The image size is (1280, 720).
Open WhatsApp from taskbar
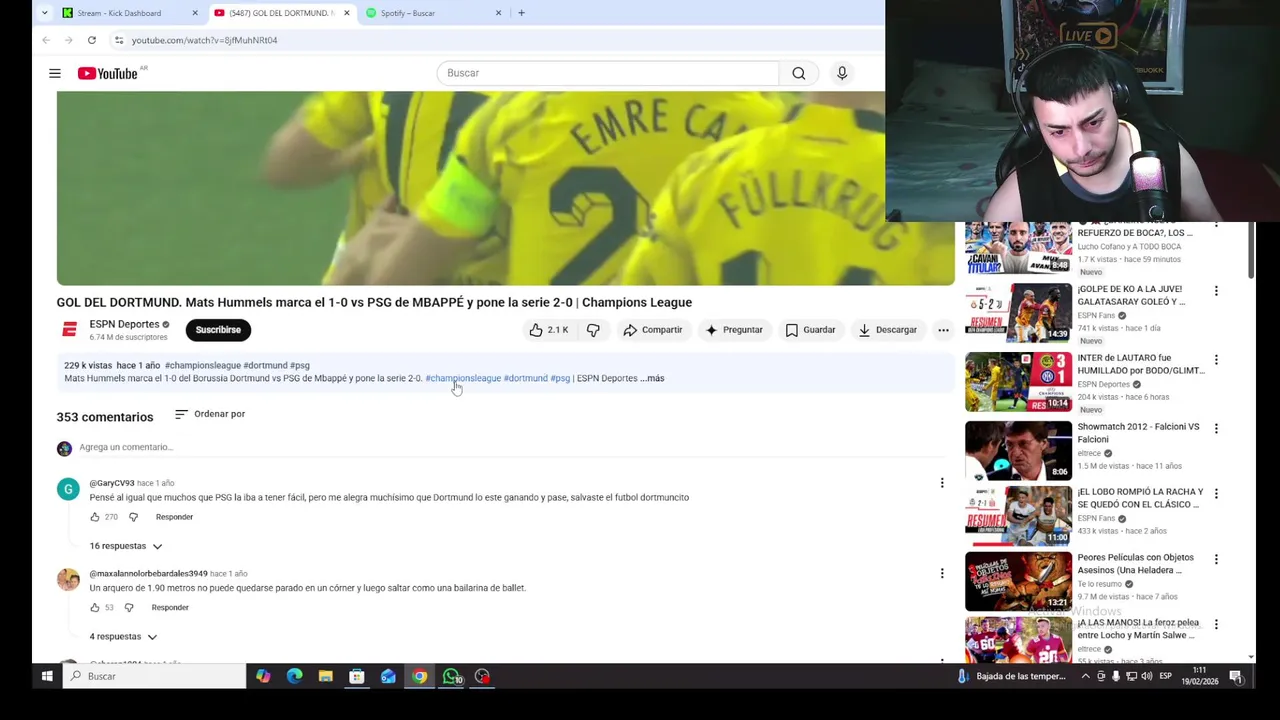tap(451, 676)
